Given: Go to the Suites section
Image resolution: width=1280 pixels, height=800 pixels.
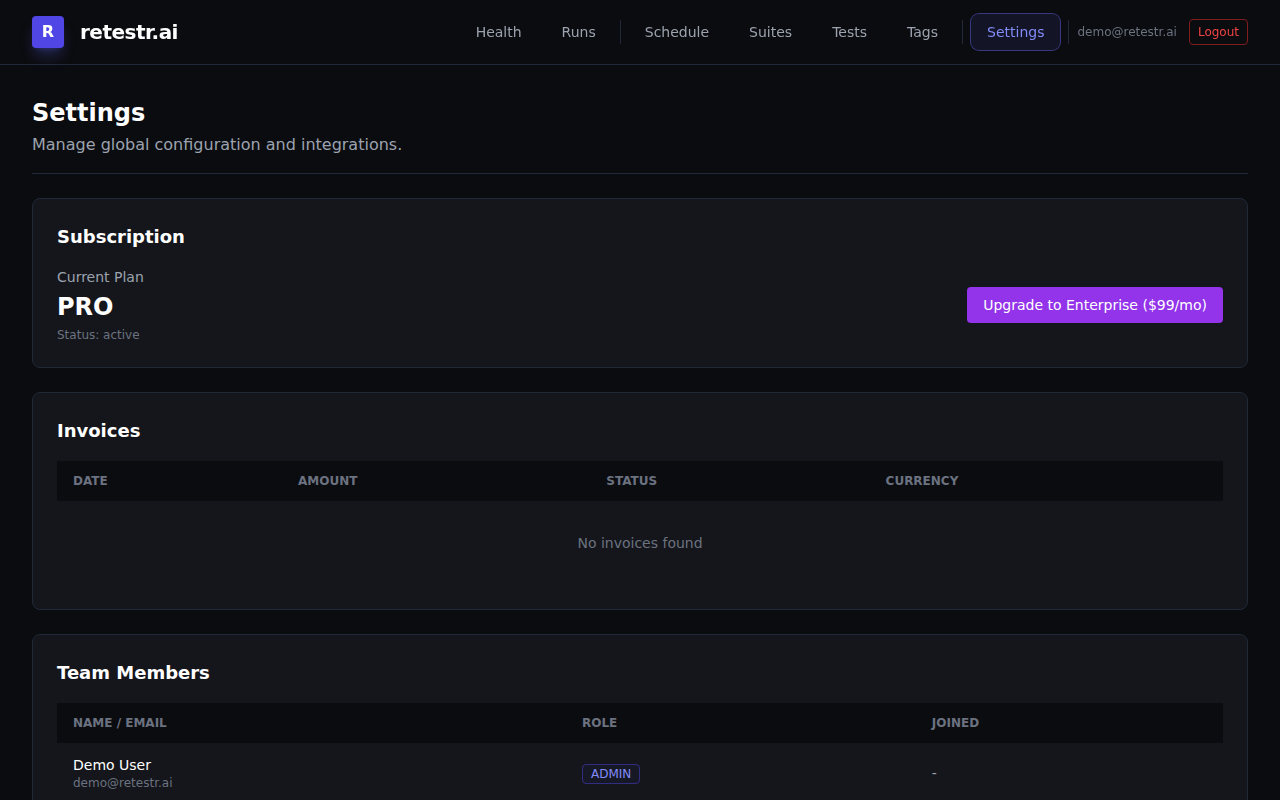Looking at the screenshot, I should tap(770, 31).
